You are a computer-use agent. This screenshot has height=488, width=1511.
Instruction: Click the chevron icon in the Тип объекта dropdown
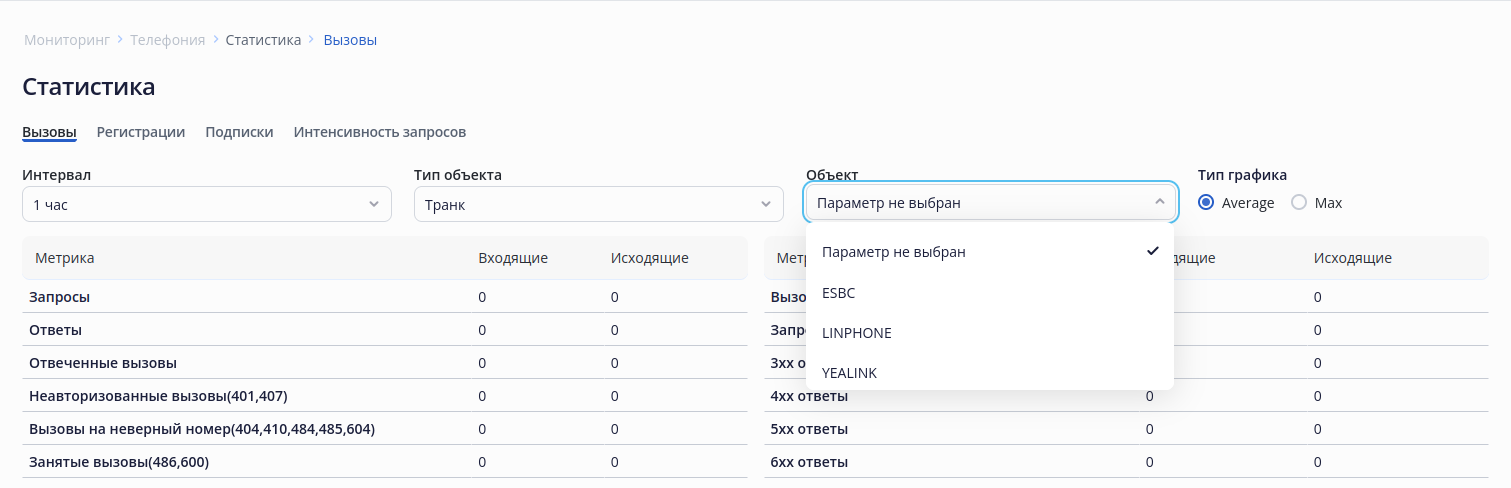click(x=766, y=204)
